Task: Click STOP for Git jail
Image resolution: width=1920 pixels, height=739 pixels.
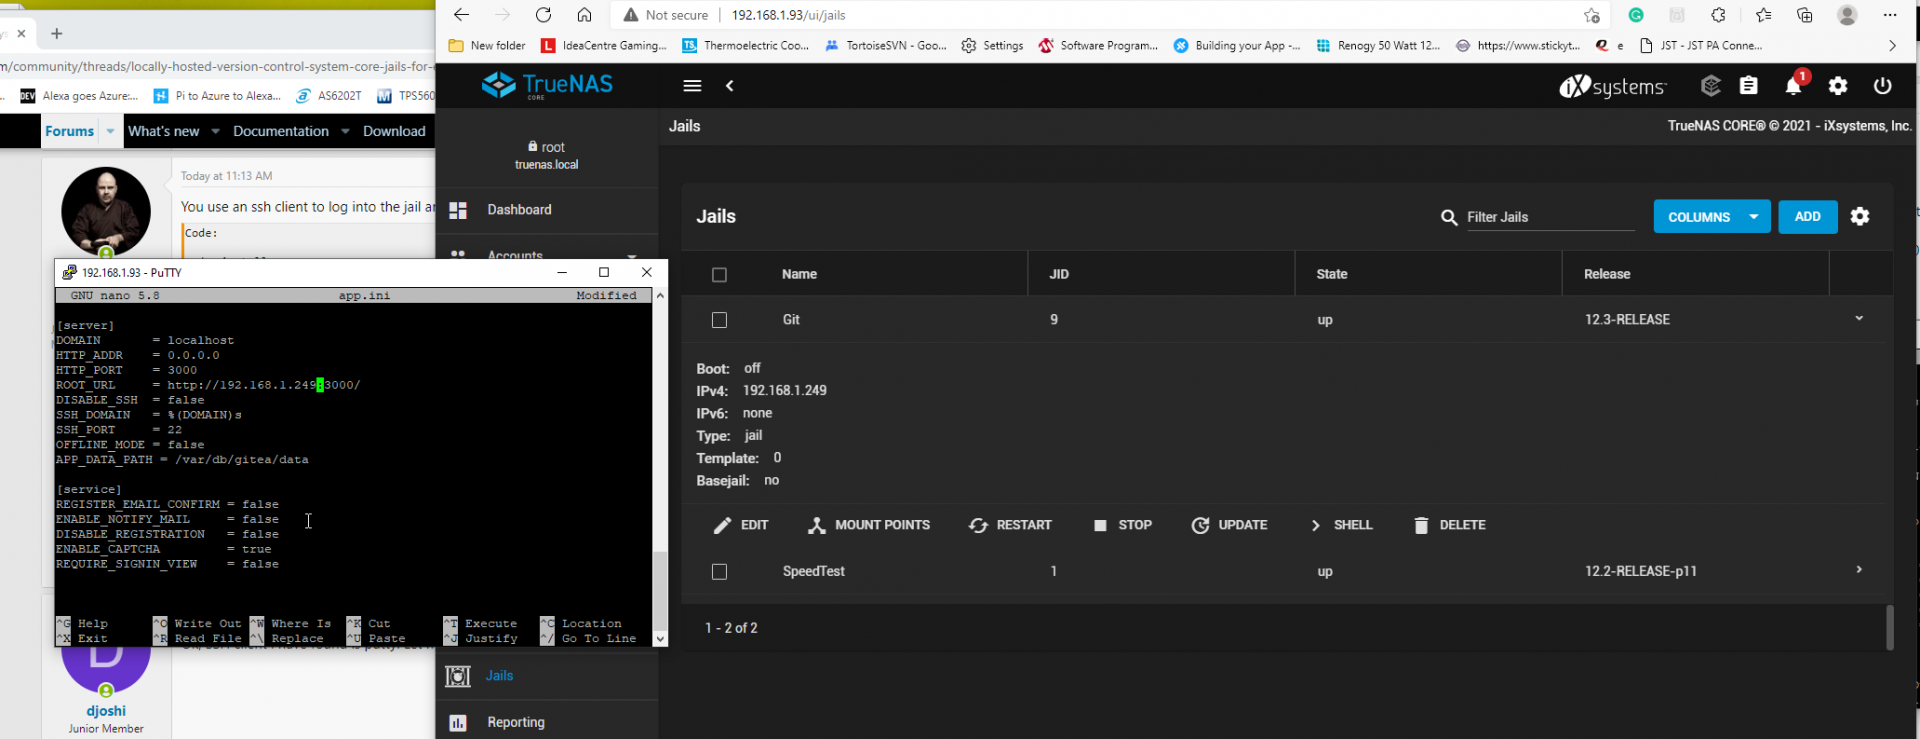Action: click(x=1122, y=525)
